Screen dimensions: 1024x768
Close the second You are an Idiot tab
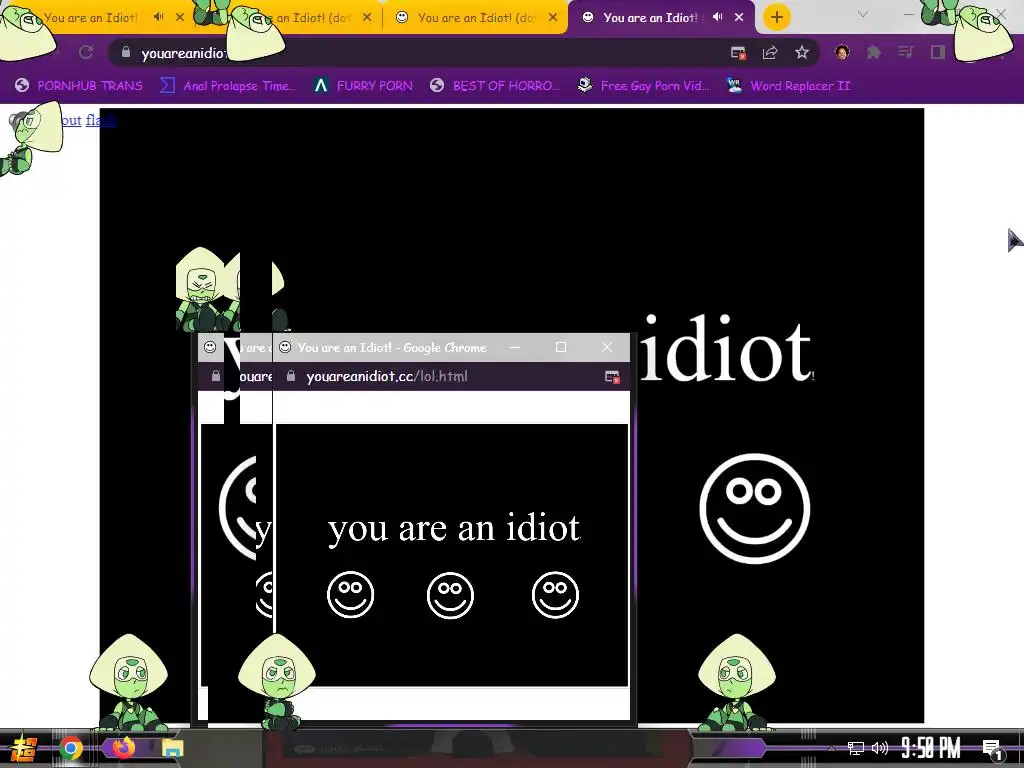click(x=367, y=18)
